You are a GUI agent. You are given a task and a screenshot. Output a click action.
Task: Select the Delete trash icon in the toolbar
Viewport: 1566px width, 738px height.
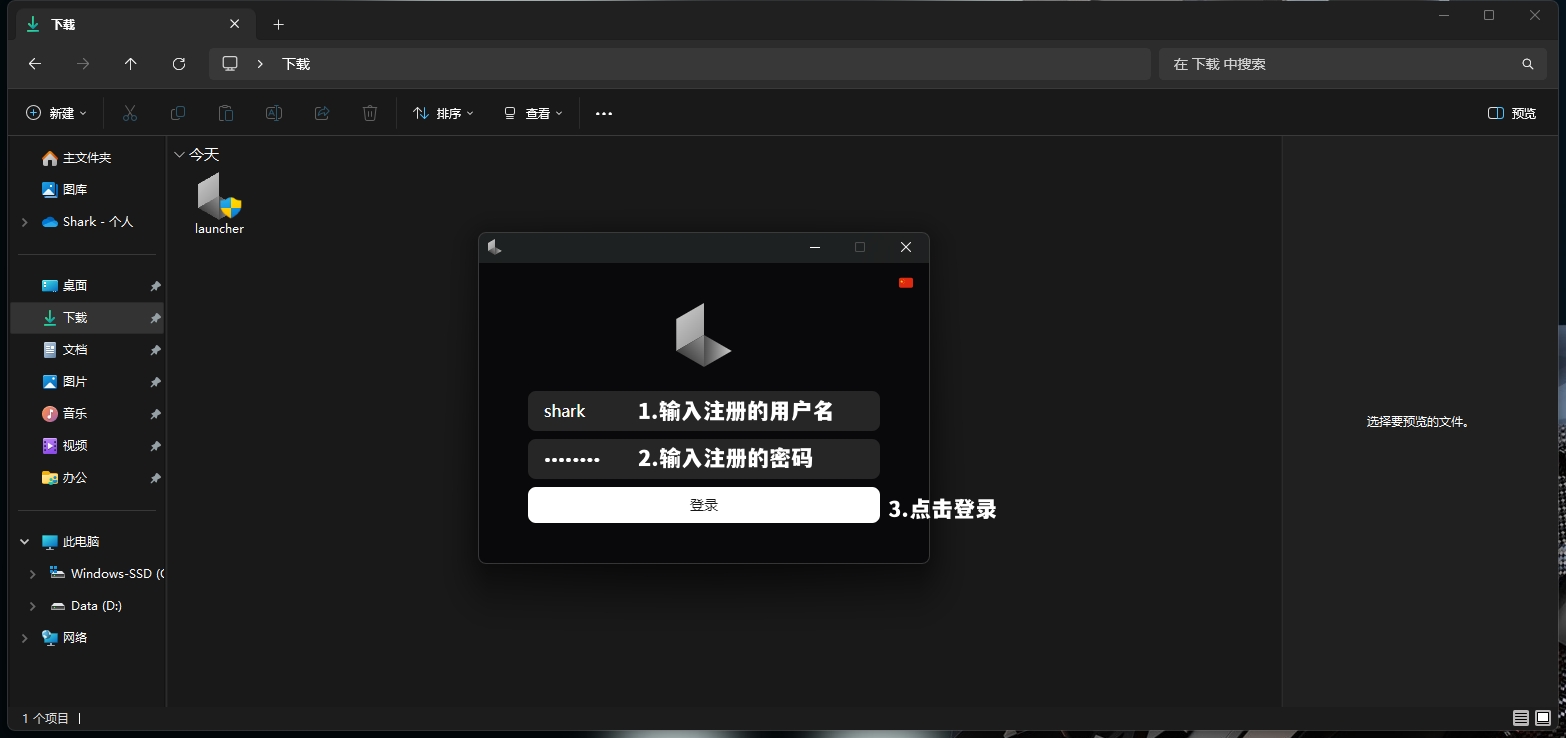tap(369, 113)
